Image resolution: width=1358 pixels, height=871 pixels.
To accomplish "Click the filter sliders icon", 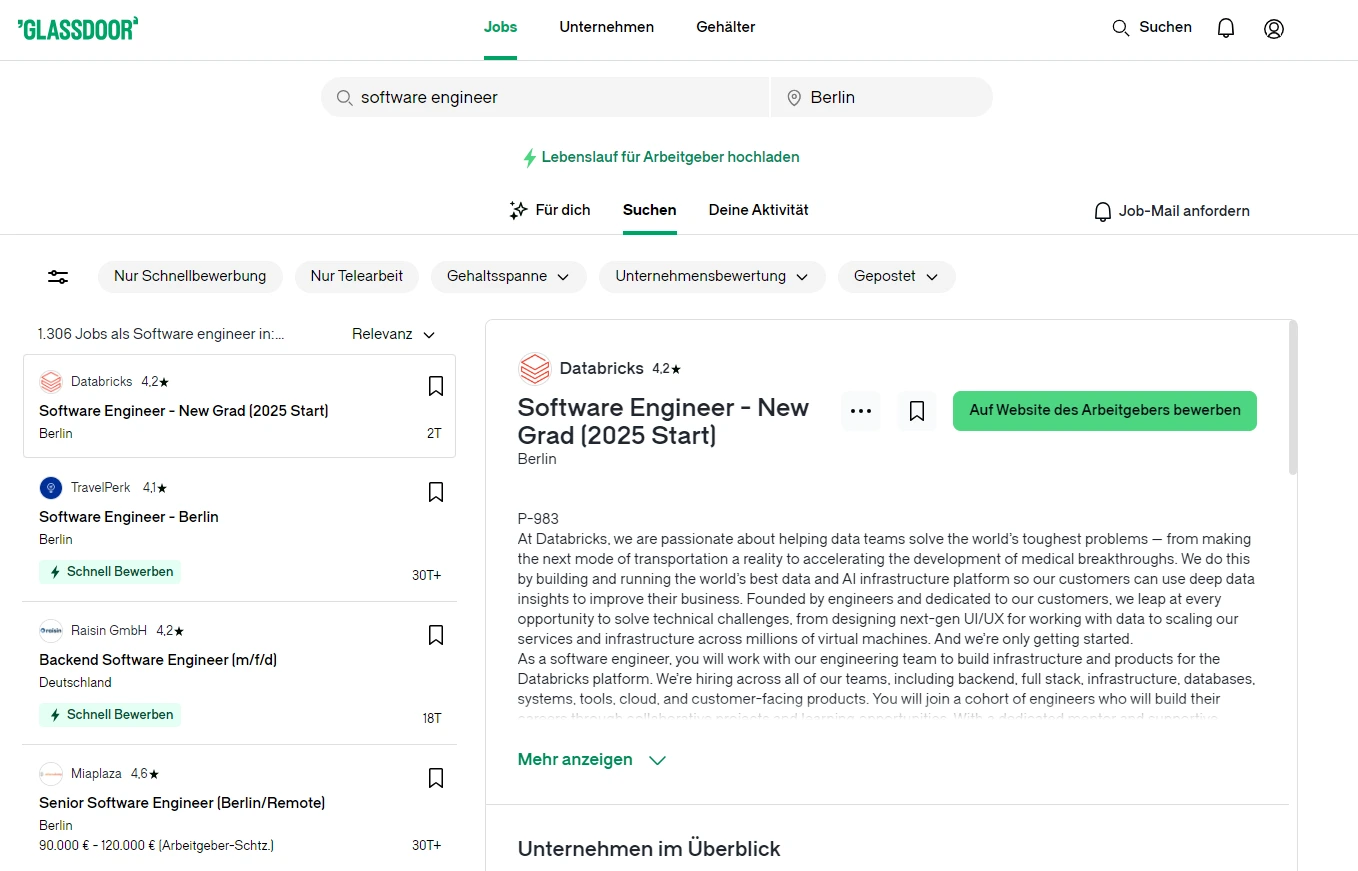I will click(59, 277).
